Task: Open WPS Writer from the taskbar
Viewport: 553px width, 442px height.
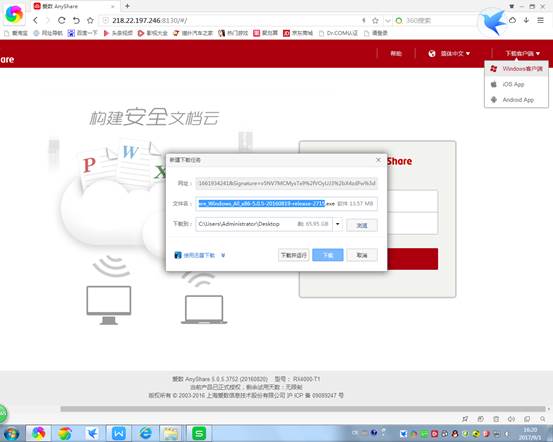Action: [118, 433]
